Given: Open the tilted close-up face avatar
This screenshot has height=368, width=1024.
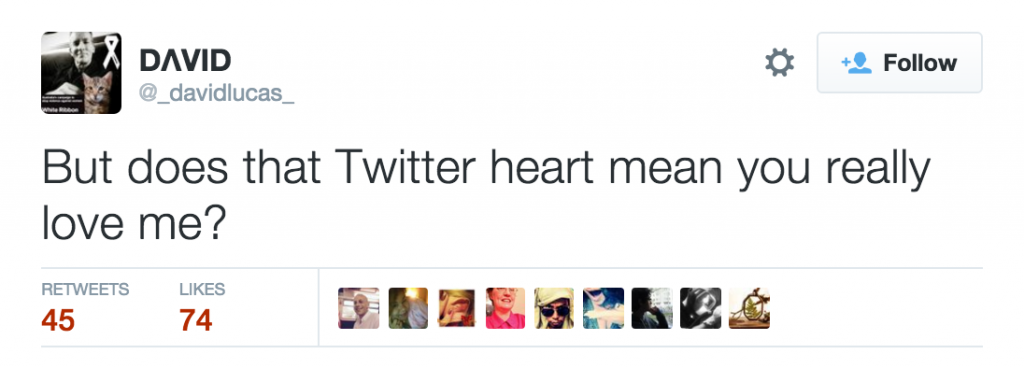Looking at the screenshot, I should coord(456,308).
